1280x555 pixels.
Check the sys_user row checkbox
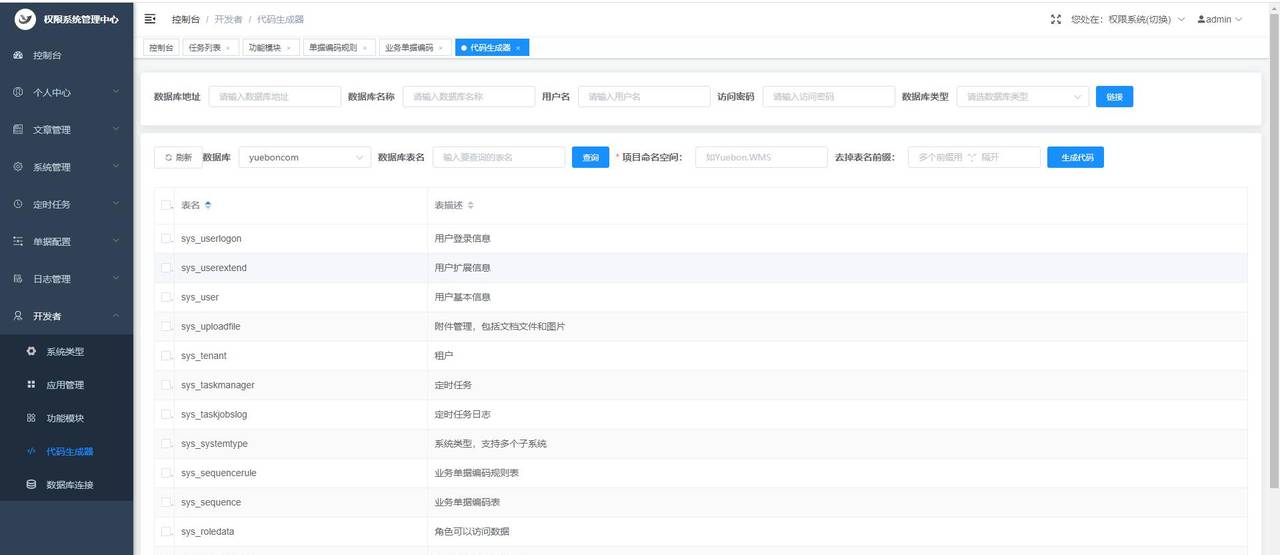166,297
